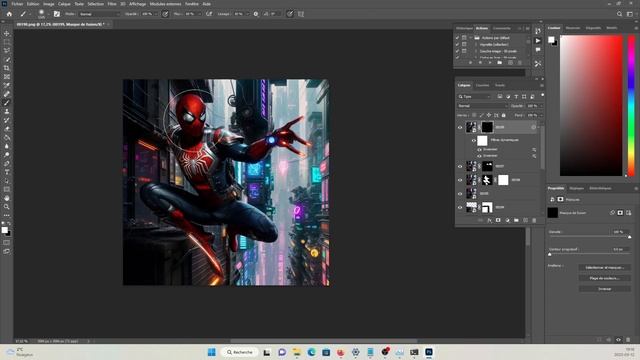This screenshot has height=360, width=640.
Task: Open the Opacité dropdown in options bar
Action: click(156, 14)
